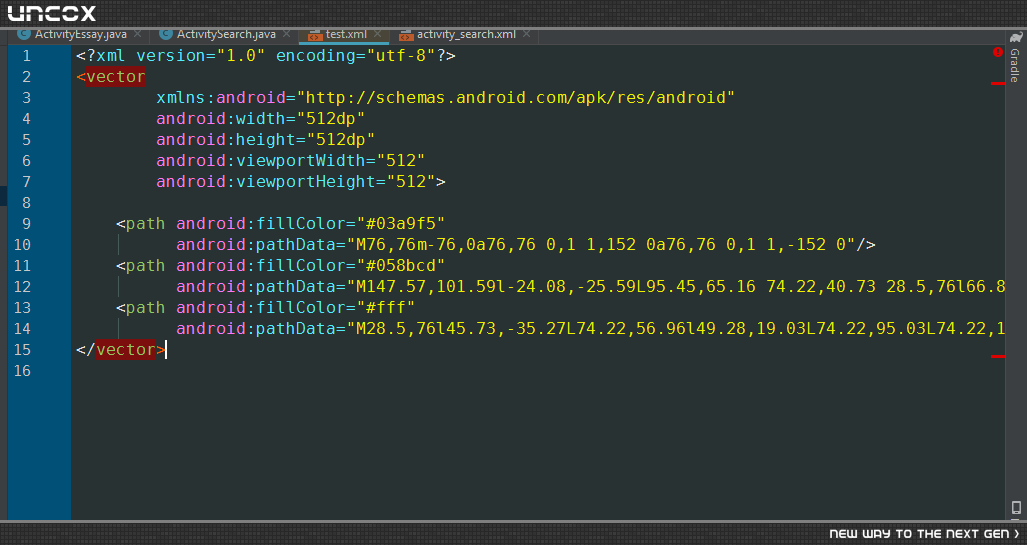
Task: Close the test.xml tab
Action: pos(377,33)
